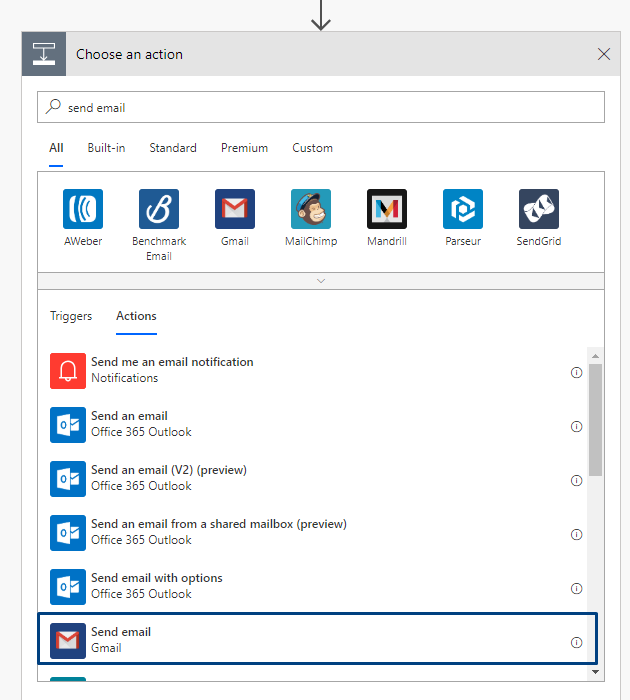Click Outlook icon beside Send email with options
Image resolution: width=630 pixels, height=700 pixels.
pos(68,587)
